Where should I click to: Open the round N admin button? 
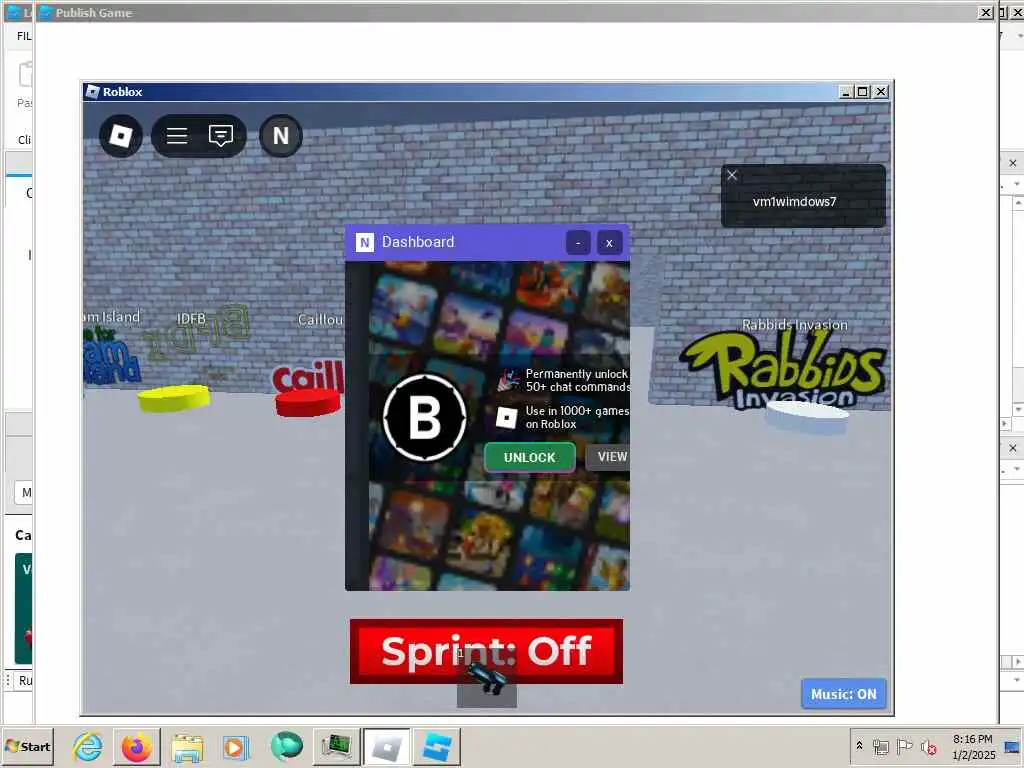(281, 136)
